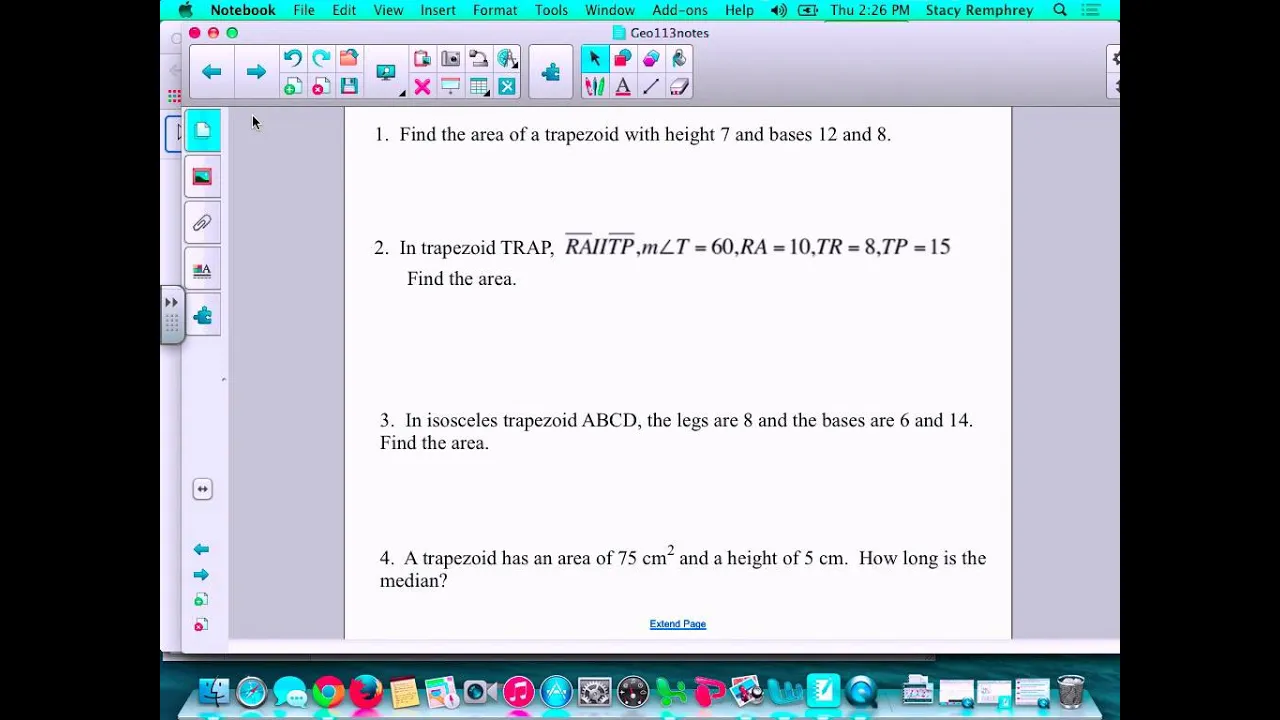This screenshot has height=720, width=1280.
Task: Open the document camera tool
Action: pyautogui.click(x=479, y=59)
